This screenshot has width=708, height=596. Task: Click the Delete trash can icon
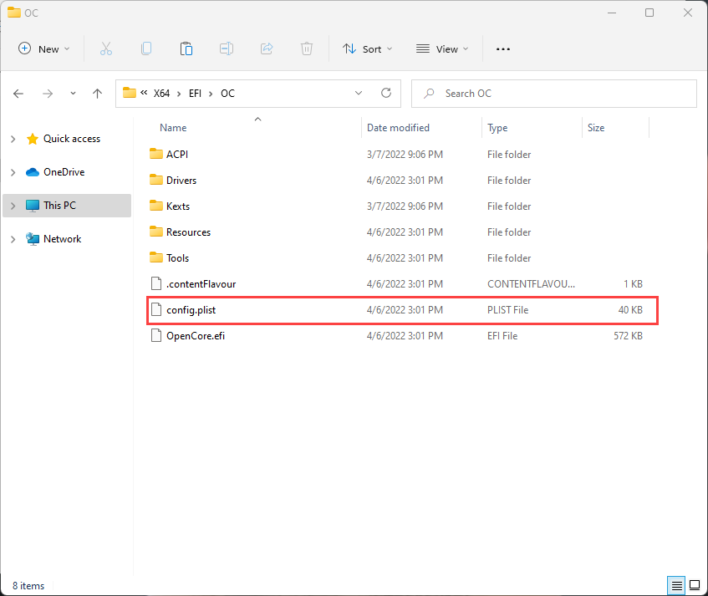(x=307, y=48)
